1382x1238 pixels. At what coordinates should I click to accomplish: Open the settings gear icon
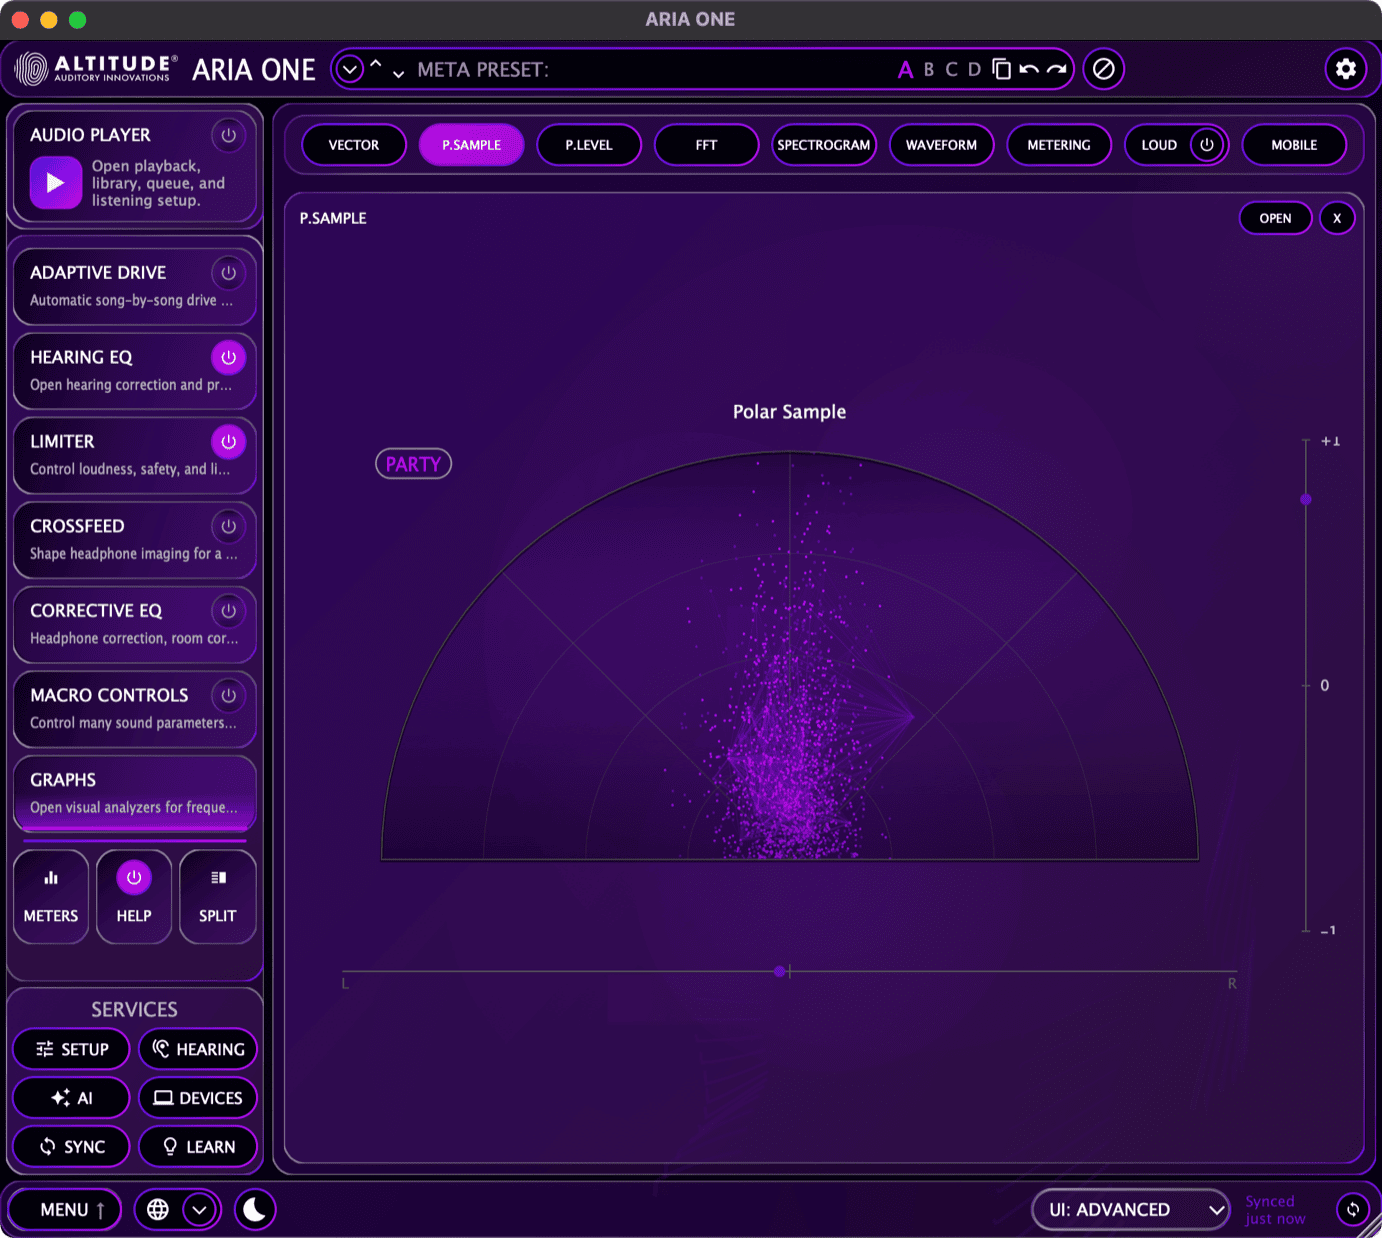[x=1346, y=69]
